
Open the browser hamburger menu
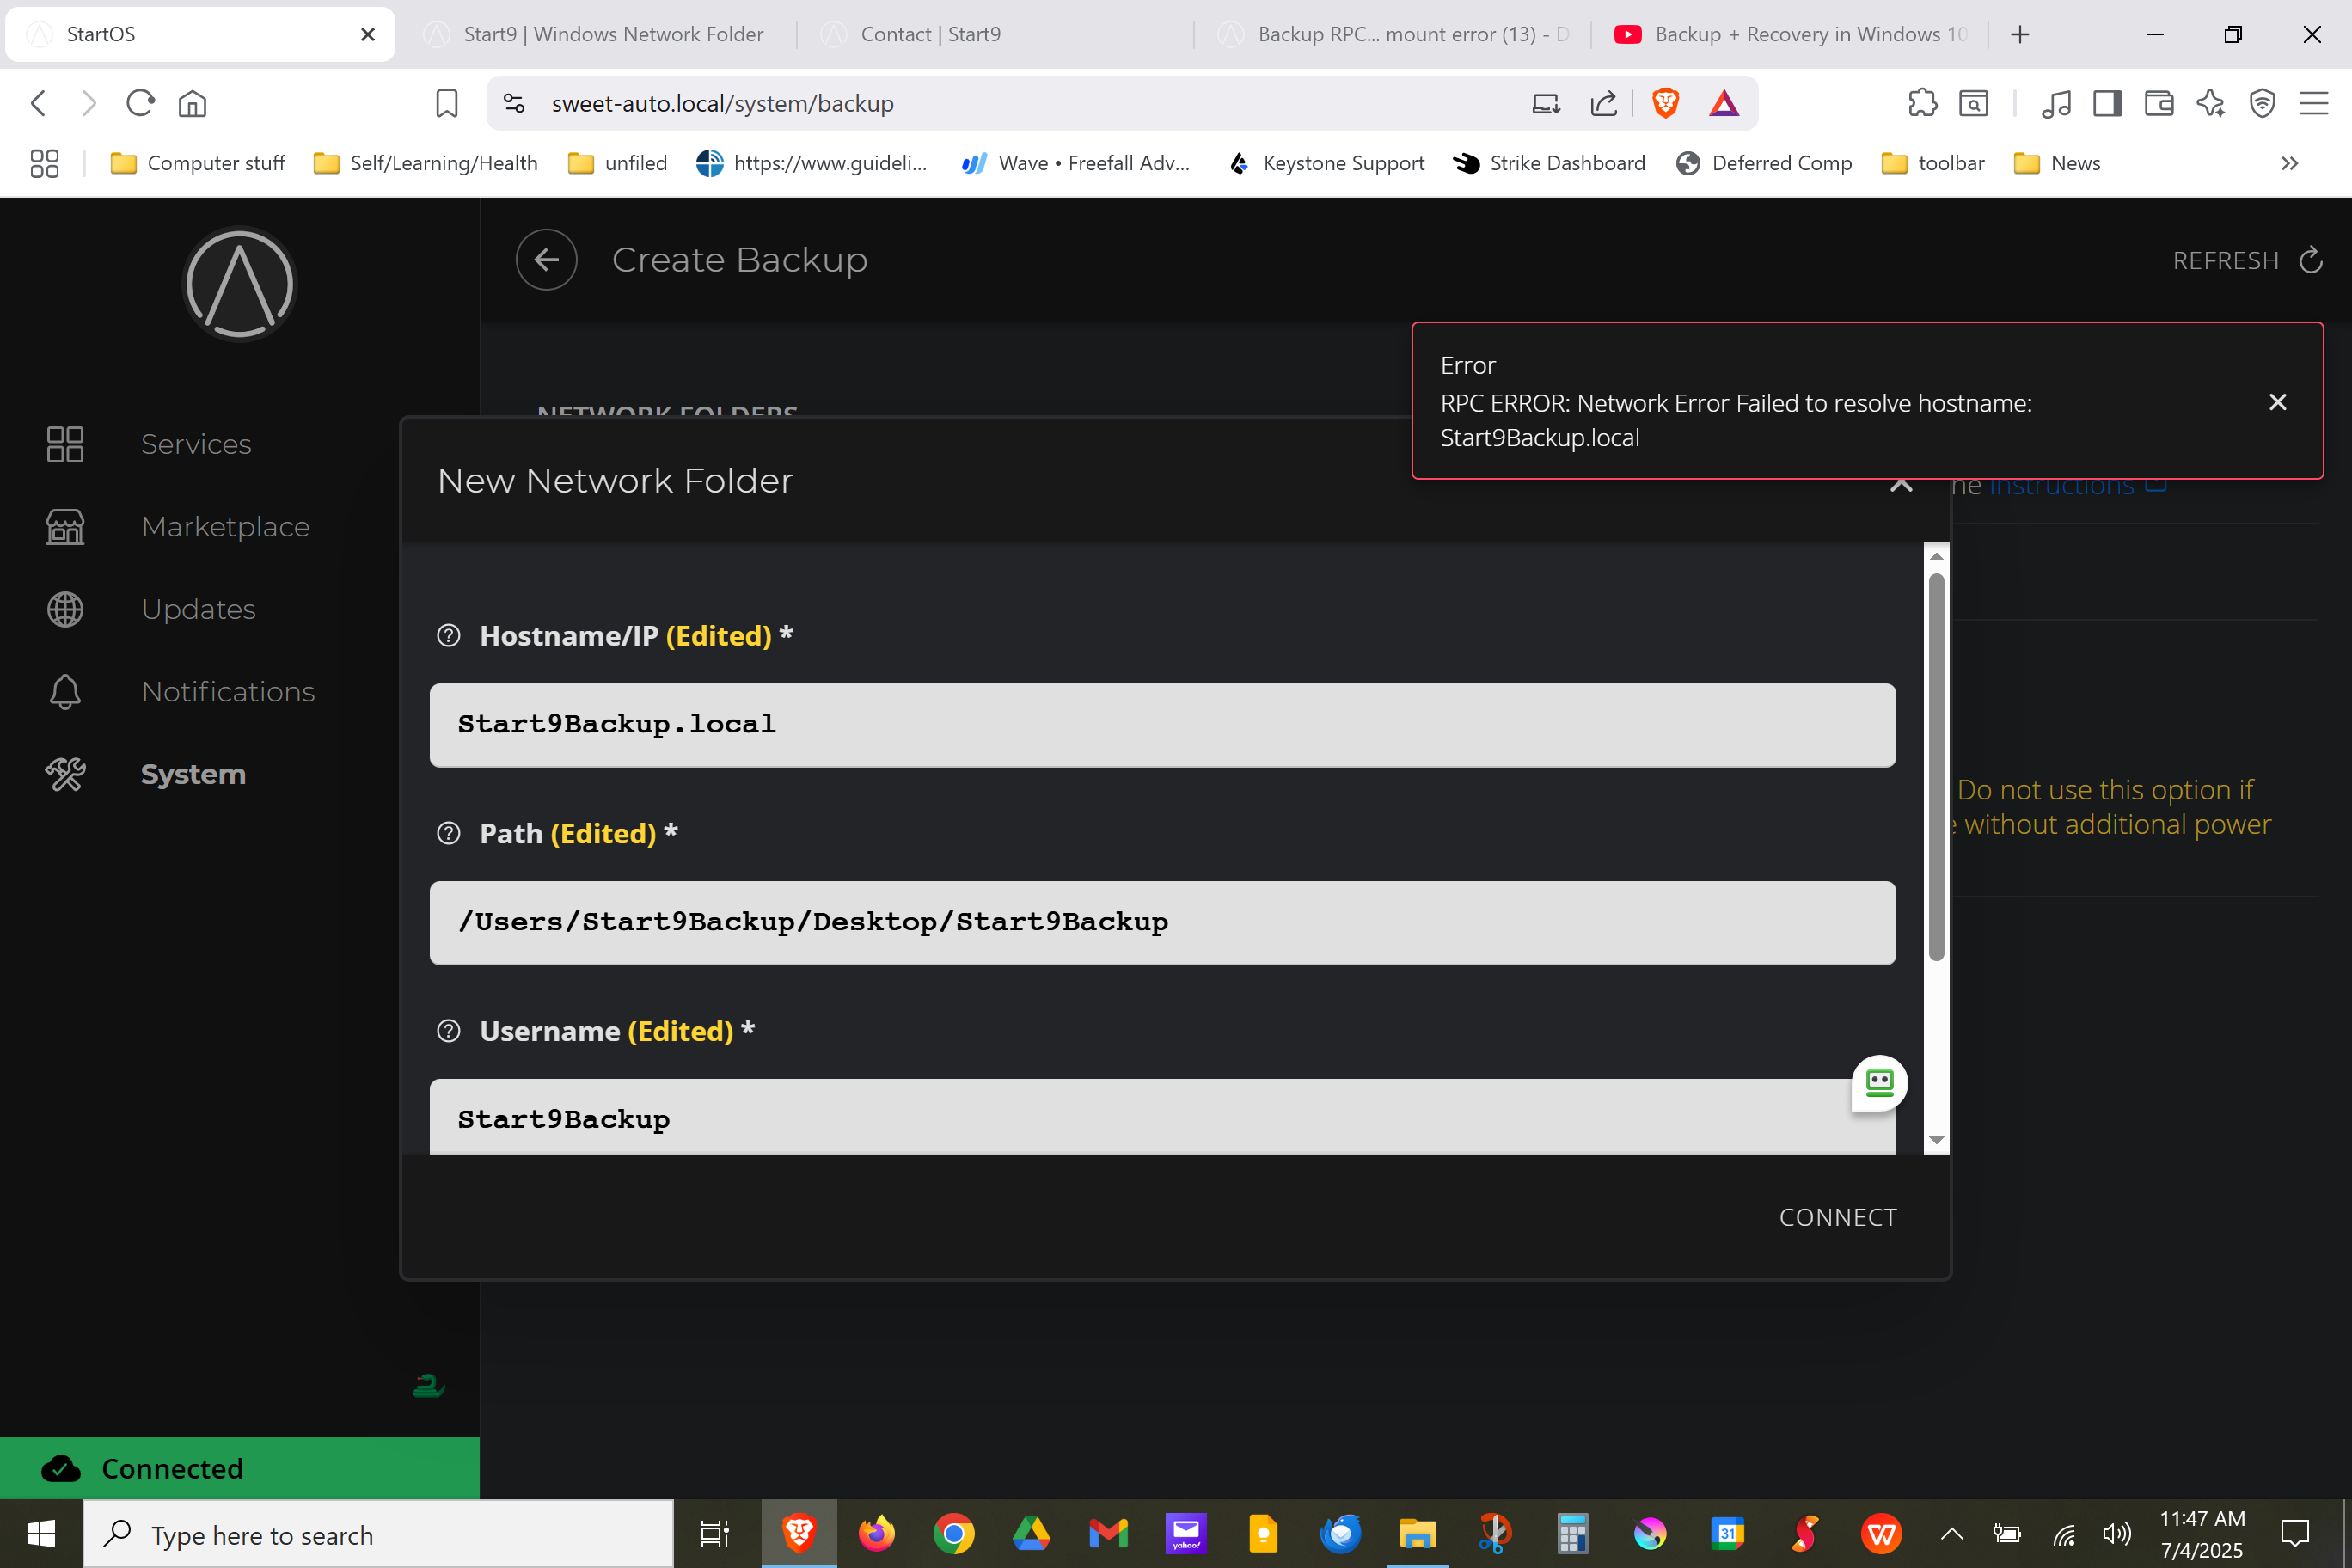[2314, 103]
